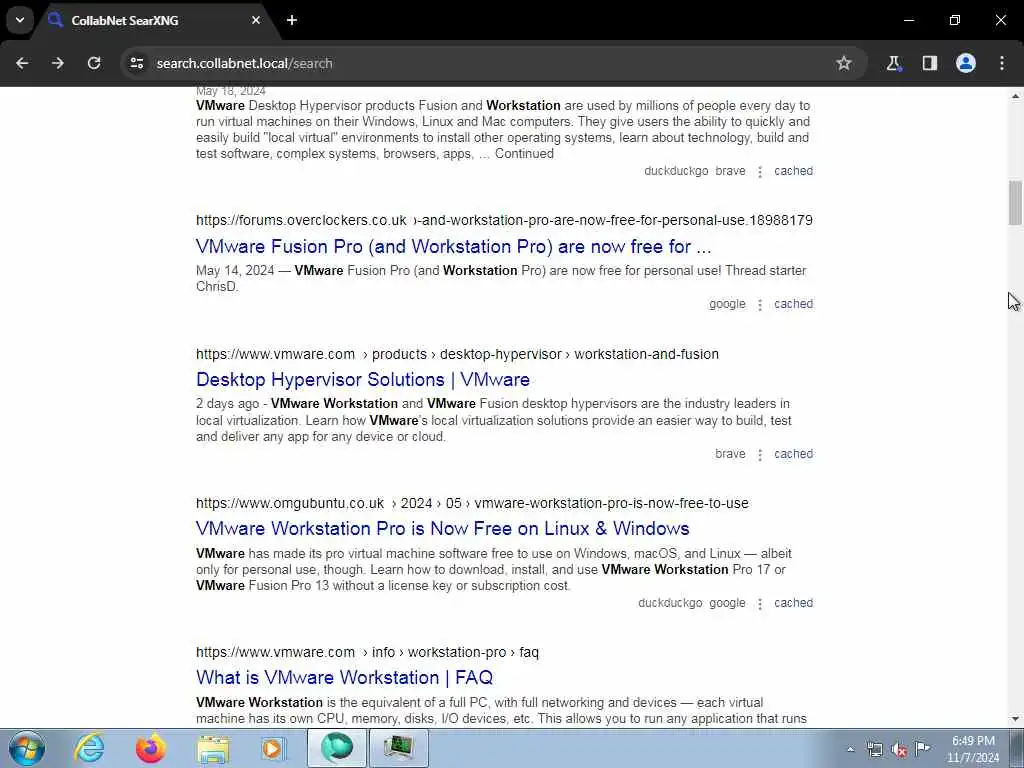Open network status tray icon
This screenshot has width=1024, height=768.
[875, 750]
